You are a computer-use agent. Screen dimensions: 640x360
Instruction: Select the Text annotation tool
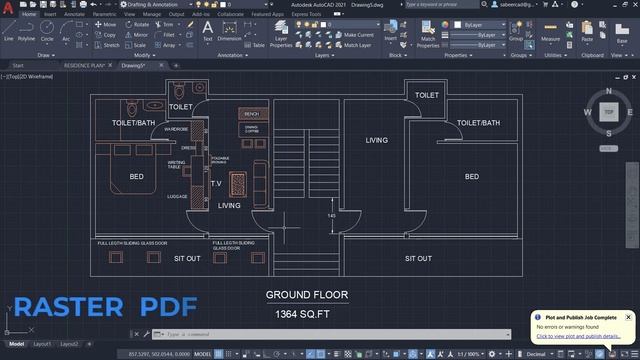(207, 31)
